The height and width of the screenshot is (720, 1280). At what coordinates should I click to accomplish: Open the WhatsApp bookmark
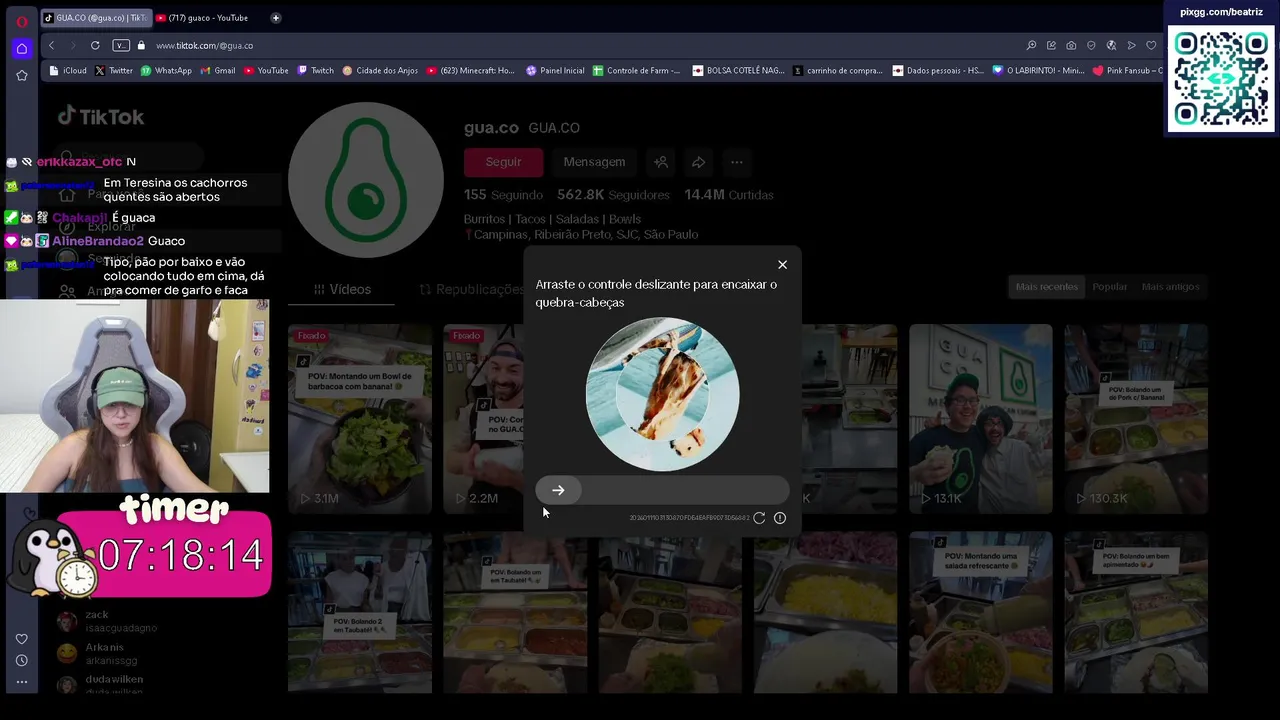pyautogui.click(x=166, y=71)
